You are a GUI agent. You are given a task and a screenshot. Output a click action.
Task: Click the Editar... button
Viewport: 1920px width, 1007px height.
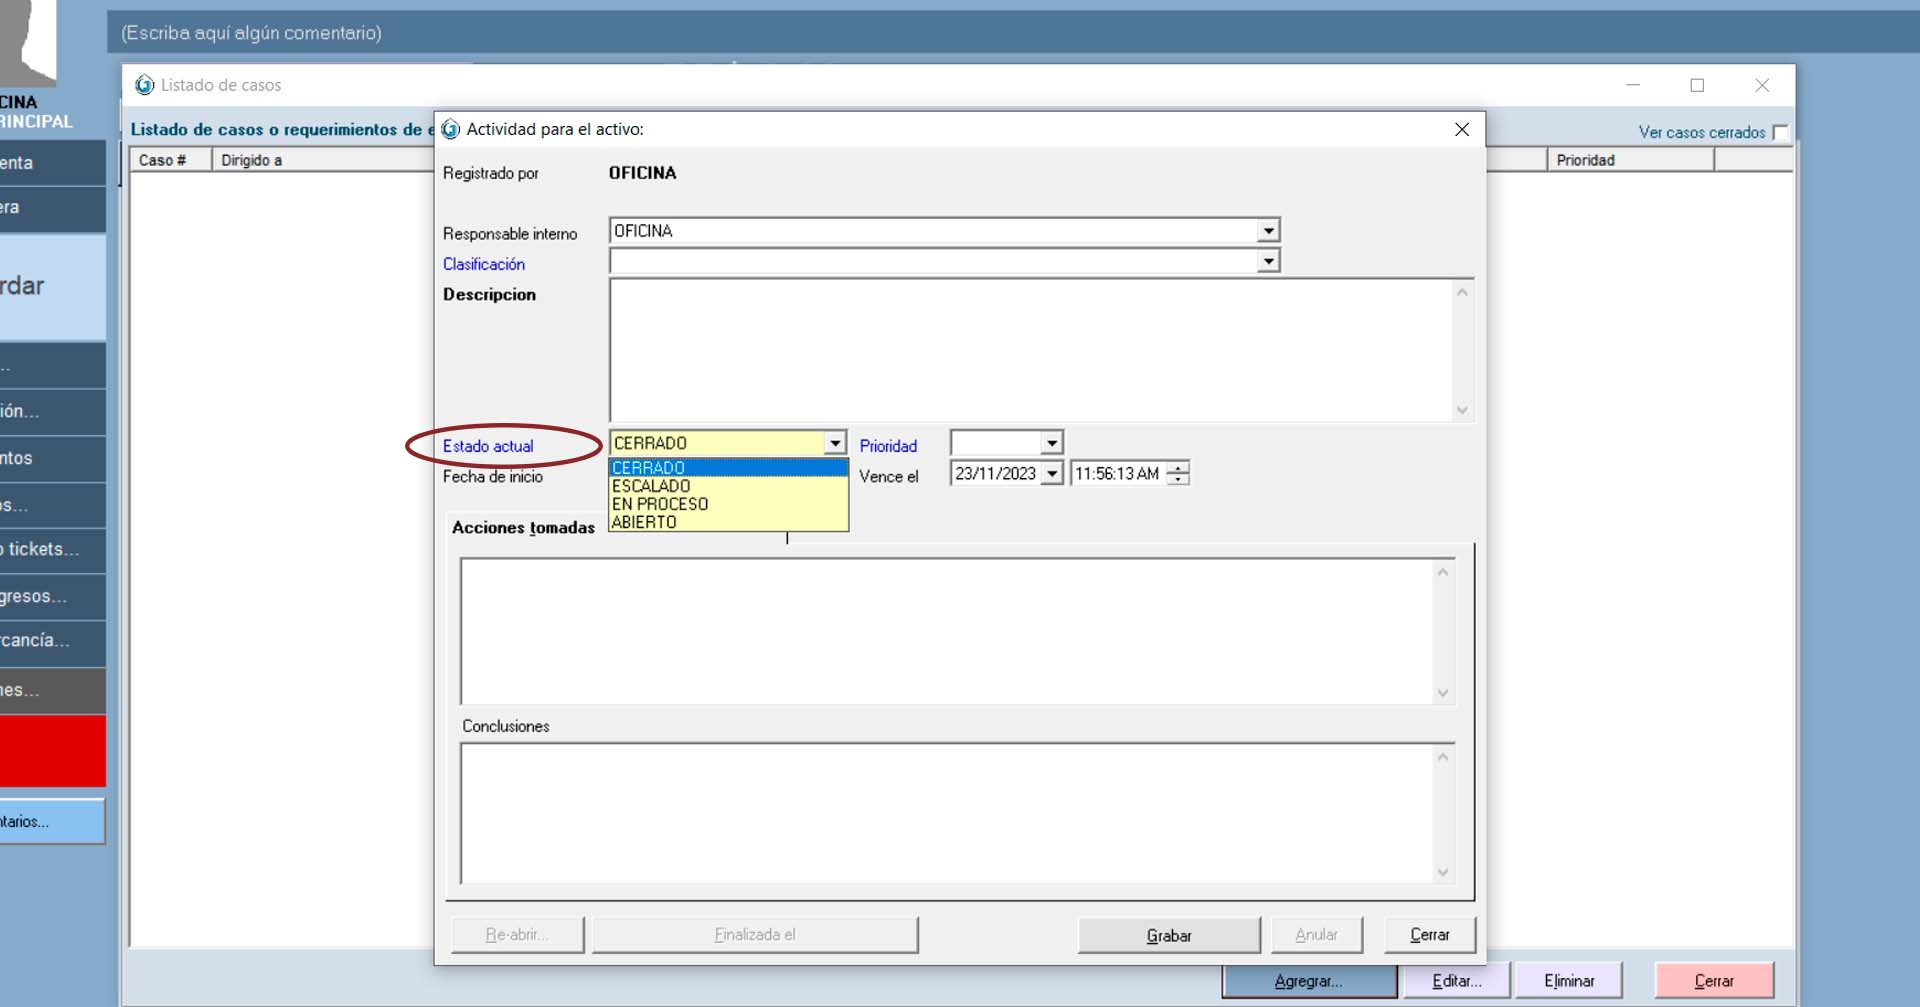point(1456,981)
